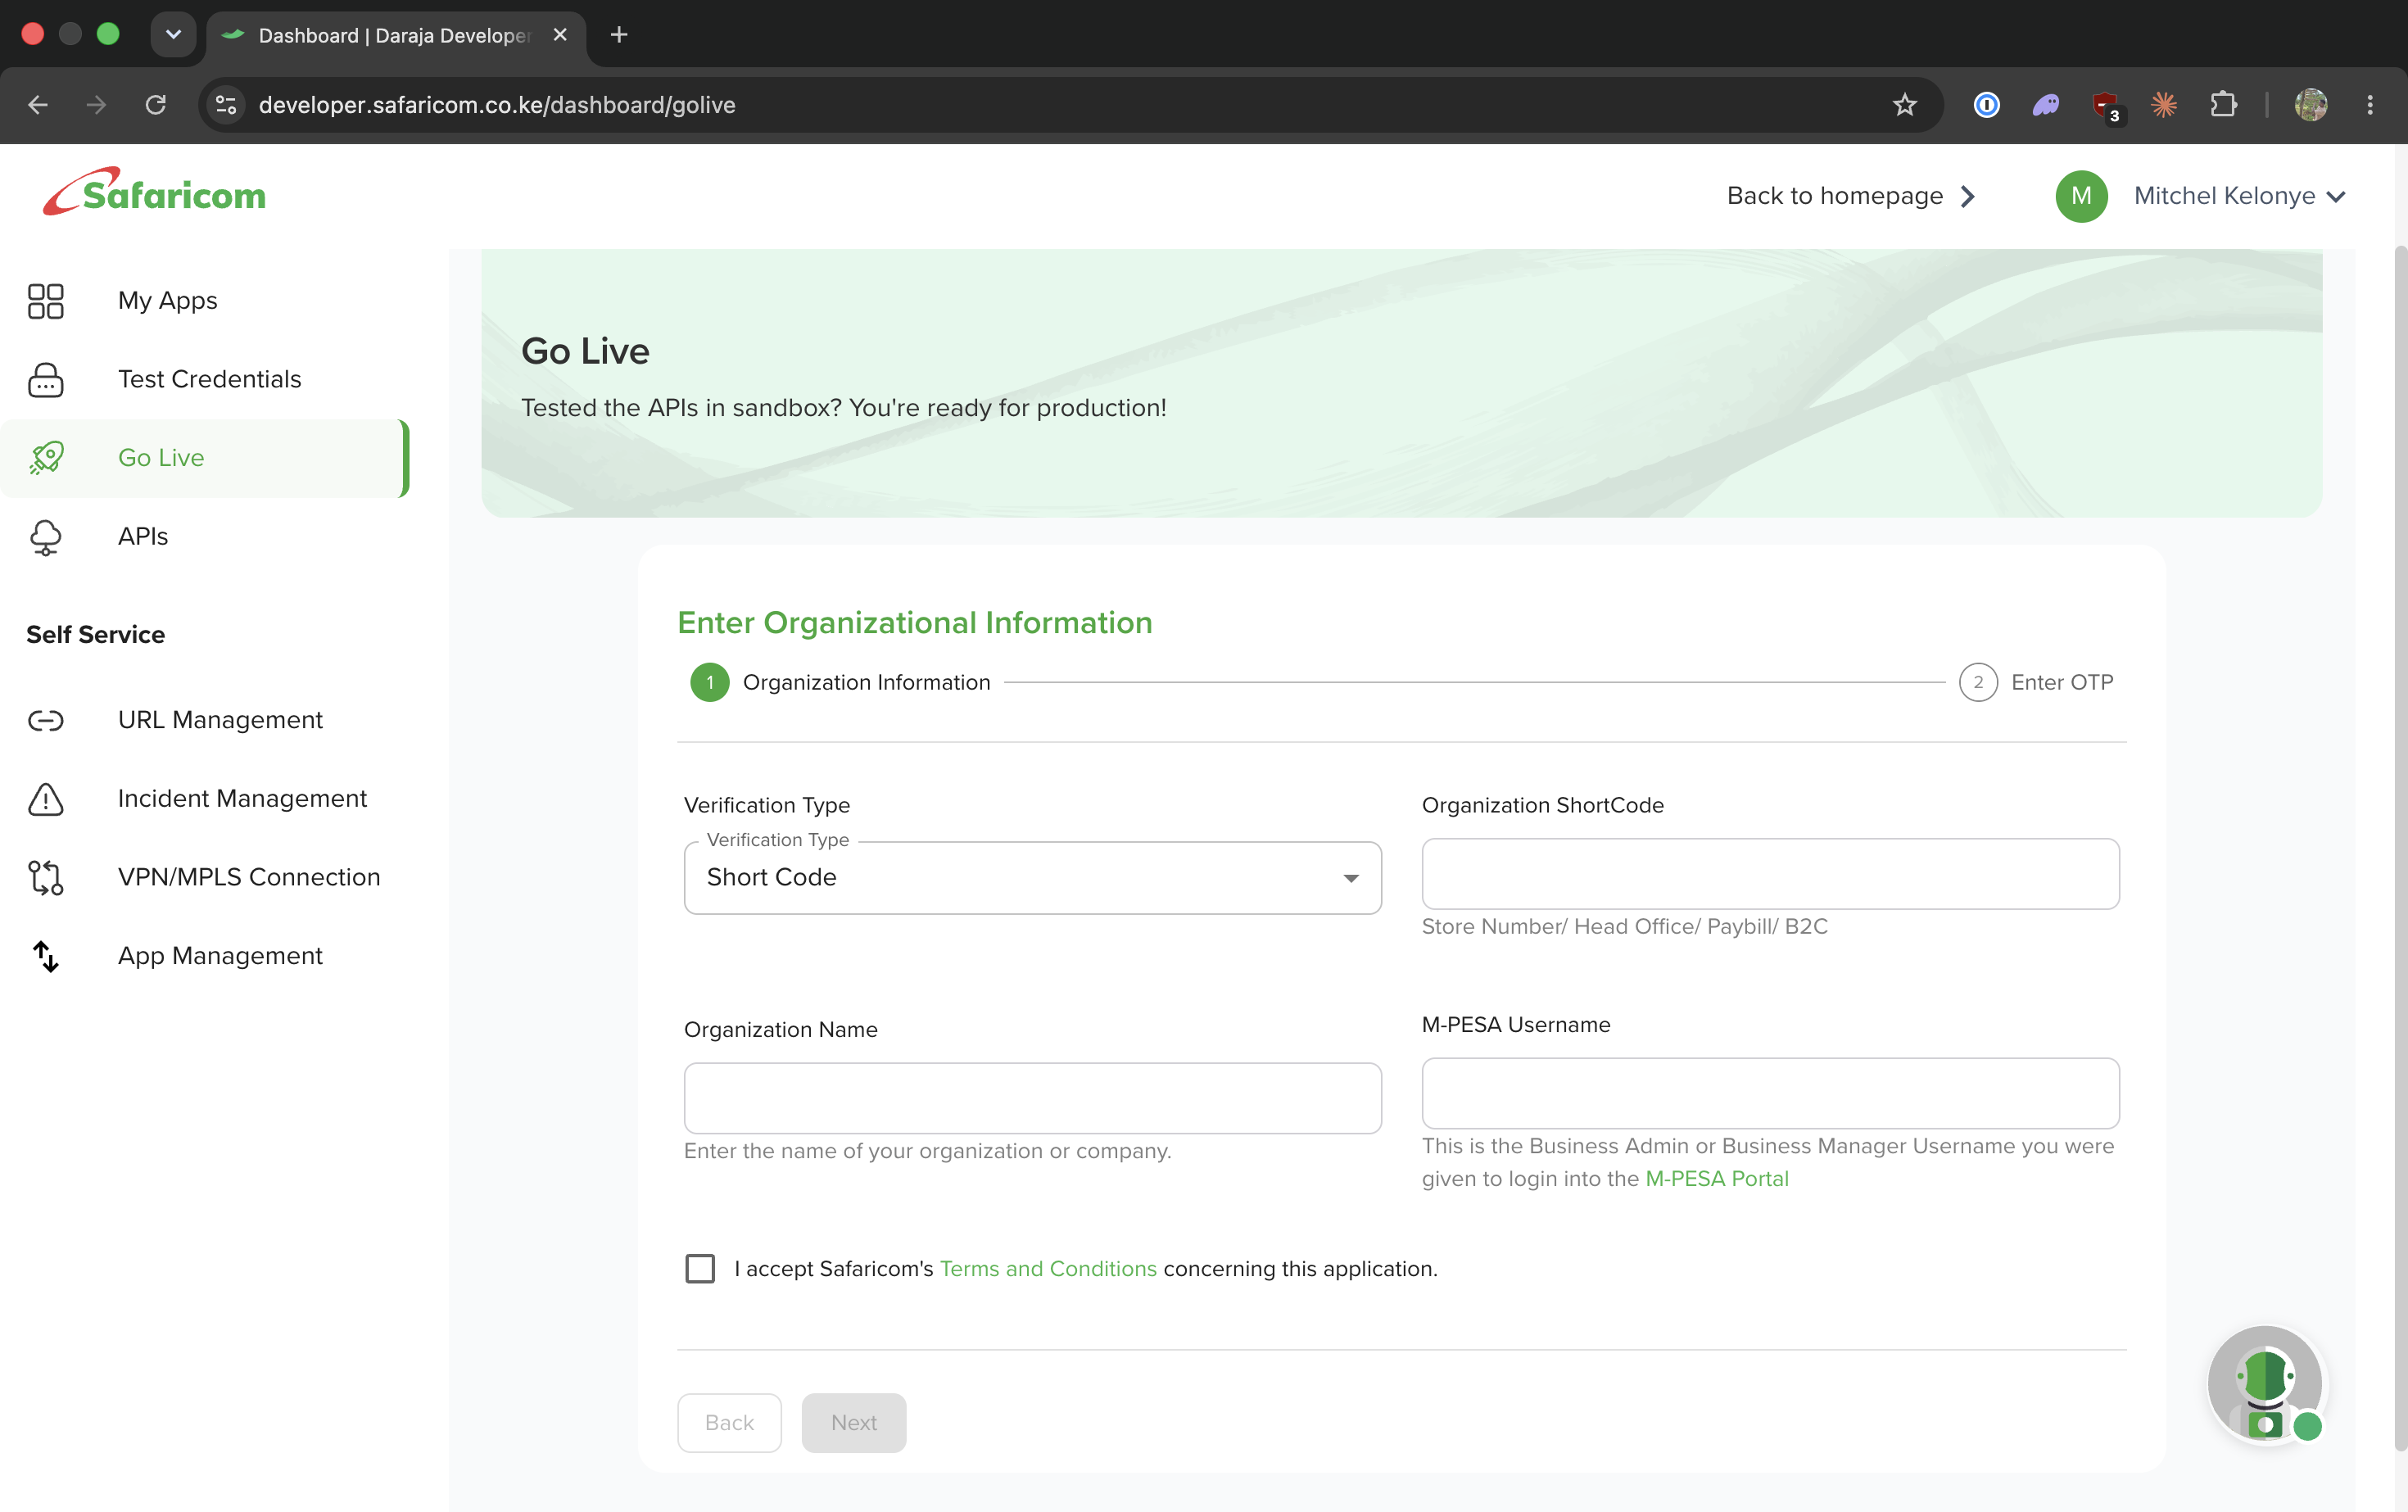Screen dimensions: 2408x1512
Task: Click the URL Management link icon
Action: click(x=46, y=720)
